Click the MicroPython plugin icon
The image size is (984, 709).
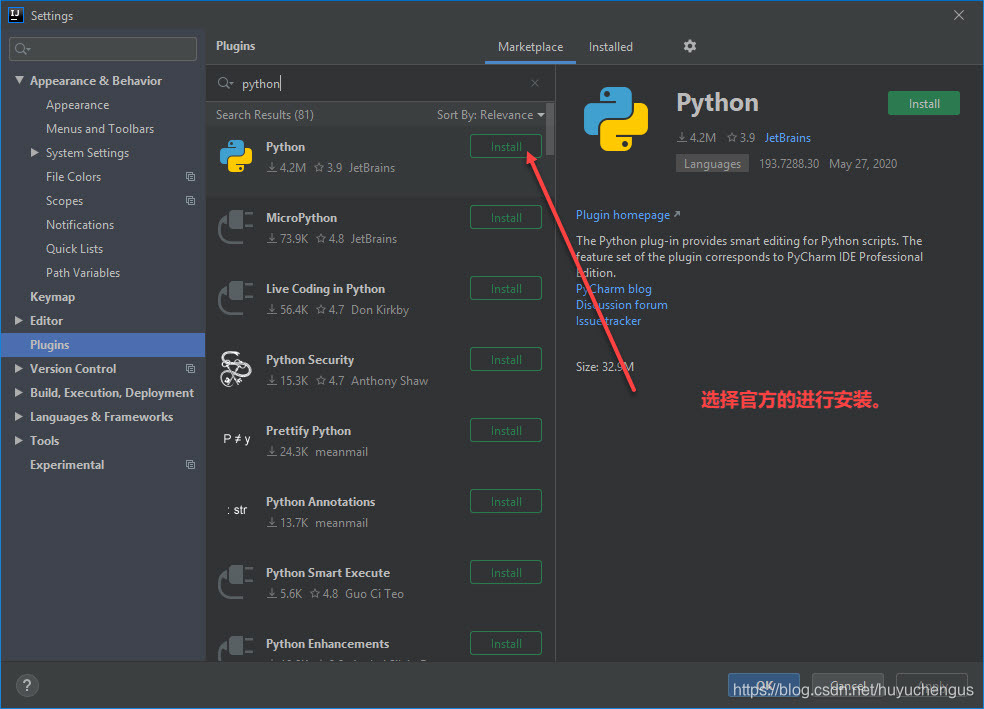pyautogui.click(x=236, y=227)
